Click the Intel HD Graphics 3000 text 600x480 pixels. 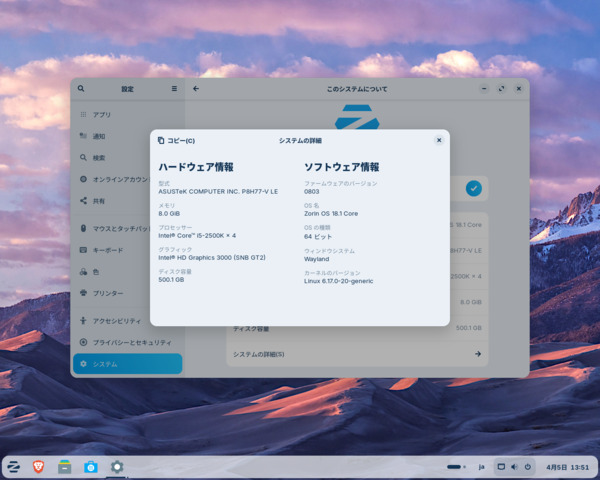point(212,258)
